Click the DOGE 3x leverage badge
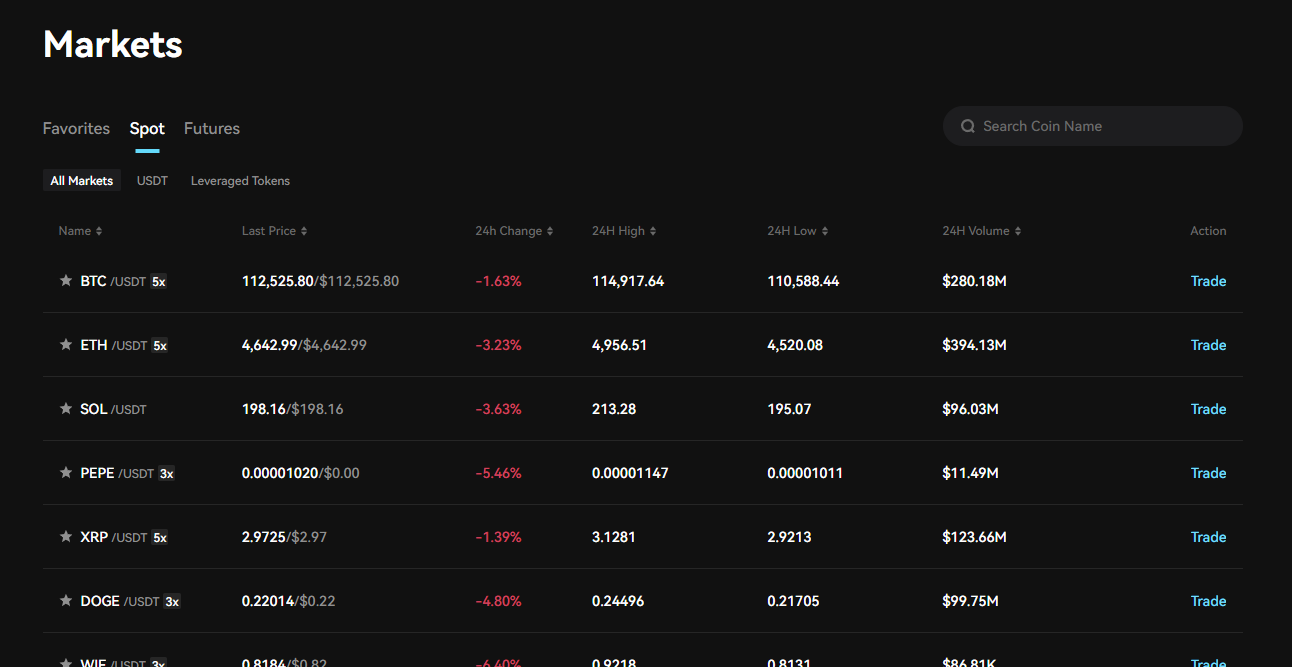The image size is (1292, 667). click(x=172, y=602)
